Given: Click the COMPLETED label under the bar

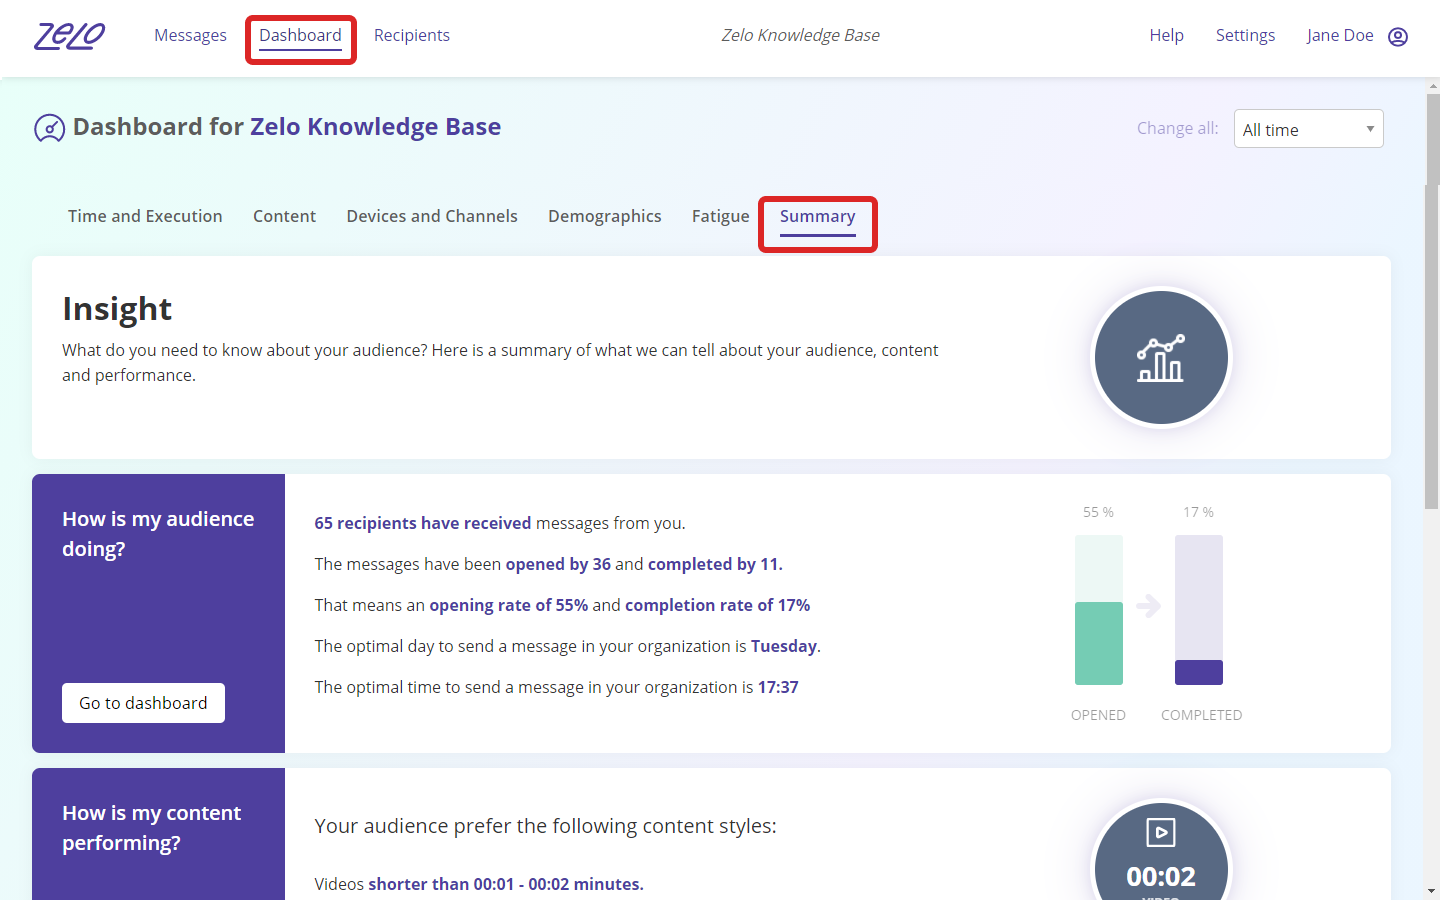Looking at the screenshot, I should [1201, 715].
